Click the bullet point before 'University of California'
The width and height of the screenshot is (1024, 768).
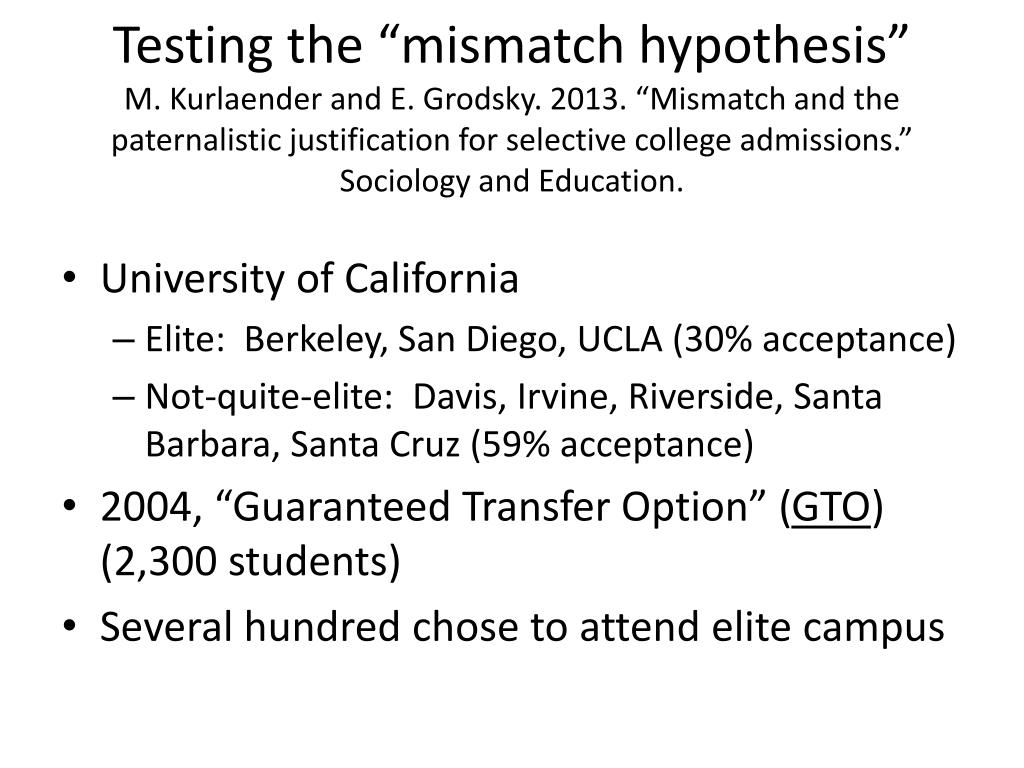(x=70, y=279)
